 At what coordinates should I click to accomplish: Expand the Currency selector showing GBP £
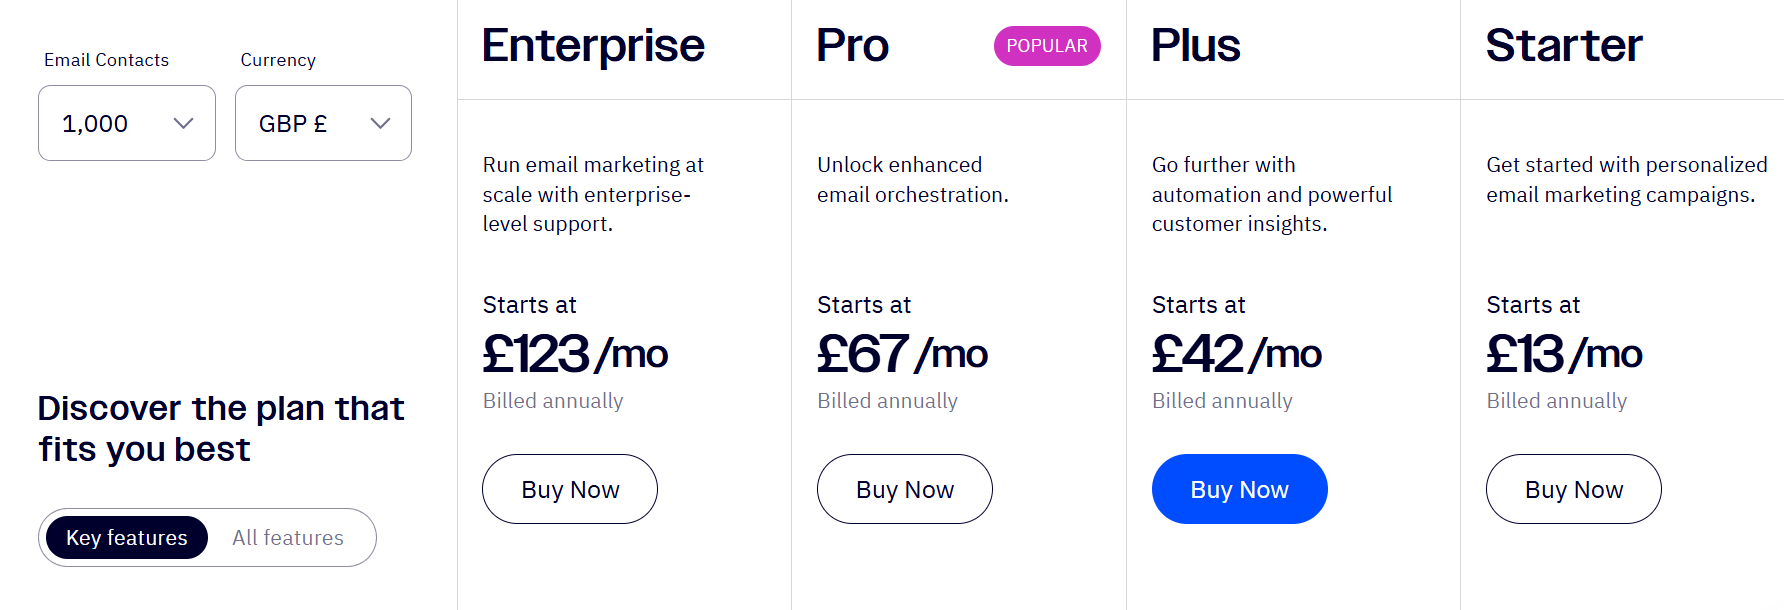click(322, 123)
